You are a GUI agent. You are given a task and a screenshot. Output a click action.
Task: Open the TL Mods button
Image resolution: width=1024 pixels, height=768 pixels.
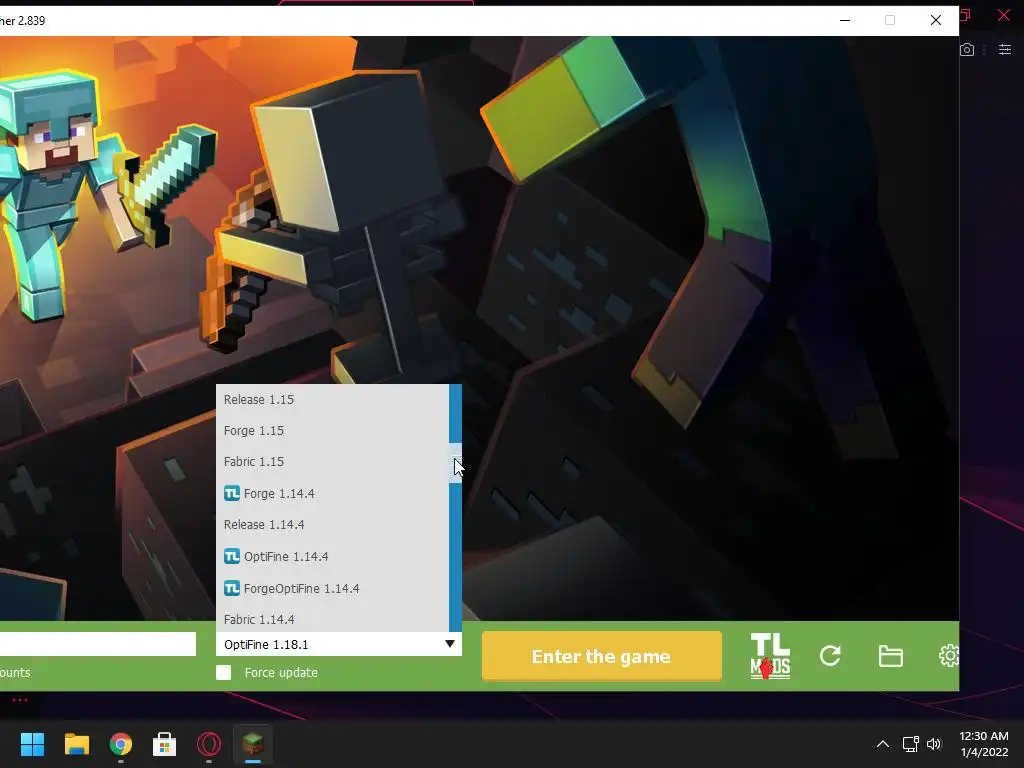tap(770, 656)
